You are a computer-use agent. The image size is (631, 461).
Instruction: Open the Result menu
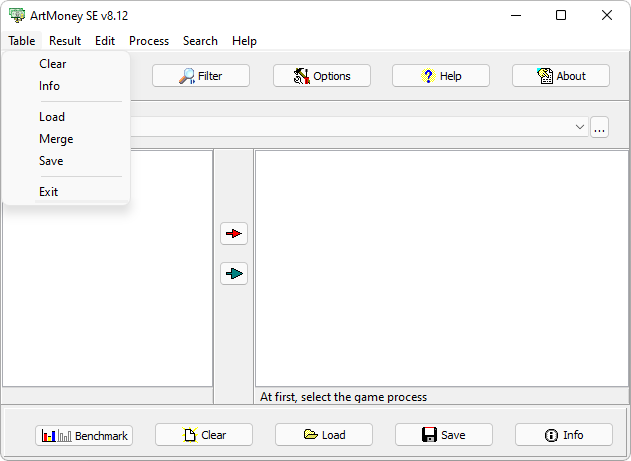point(65,41)
